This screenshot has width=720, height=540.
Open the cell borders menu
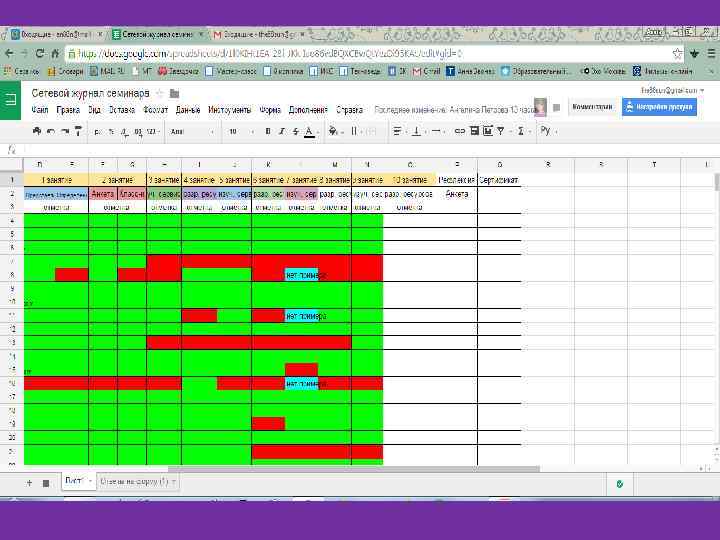(354, 131)
